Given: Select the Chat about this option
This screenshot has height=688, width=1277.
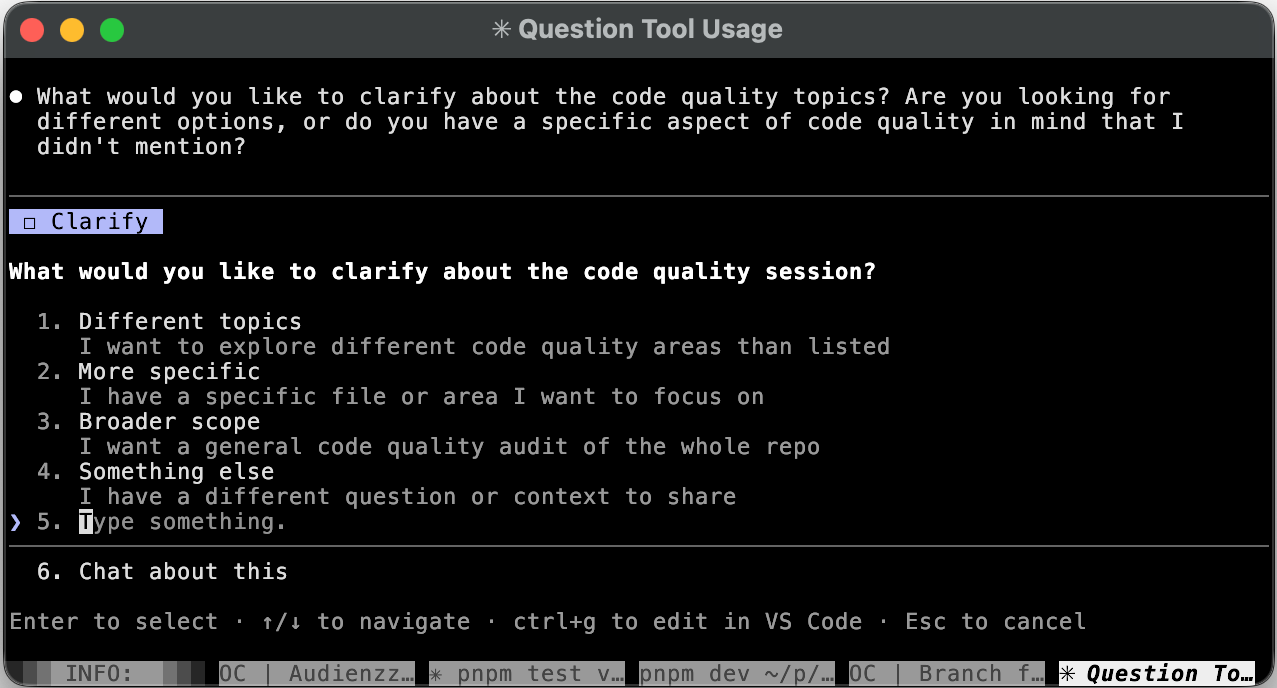Looking at the screenshot, I should [x=180, y=571].
